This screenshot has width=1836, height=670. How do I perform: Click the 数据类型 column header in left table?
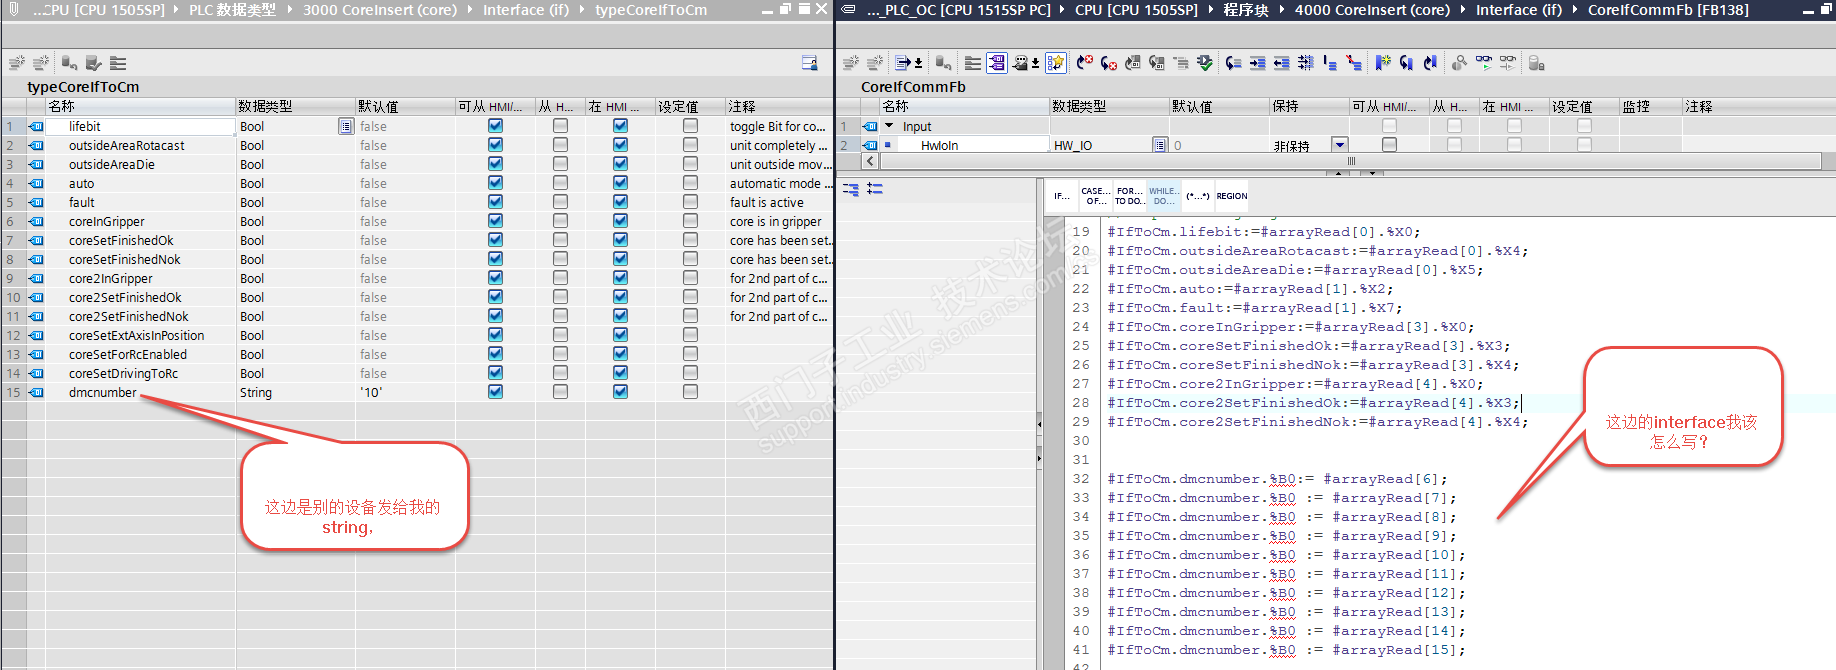point(295,106)
